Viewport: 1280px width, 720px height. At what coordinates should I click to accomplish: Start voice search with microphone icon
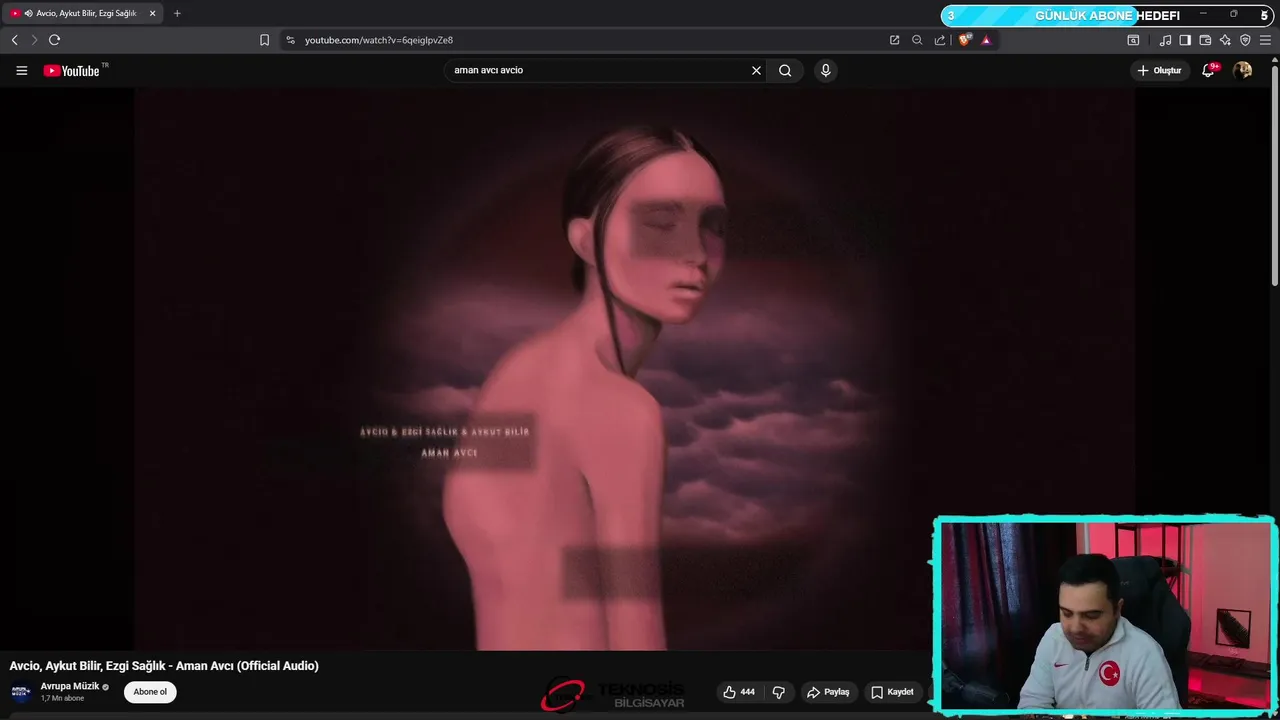[825, 70]
